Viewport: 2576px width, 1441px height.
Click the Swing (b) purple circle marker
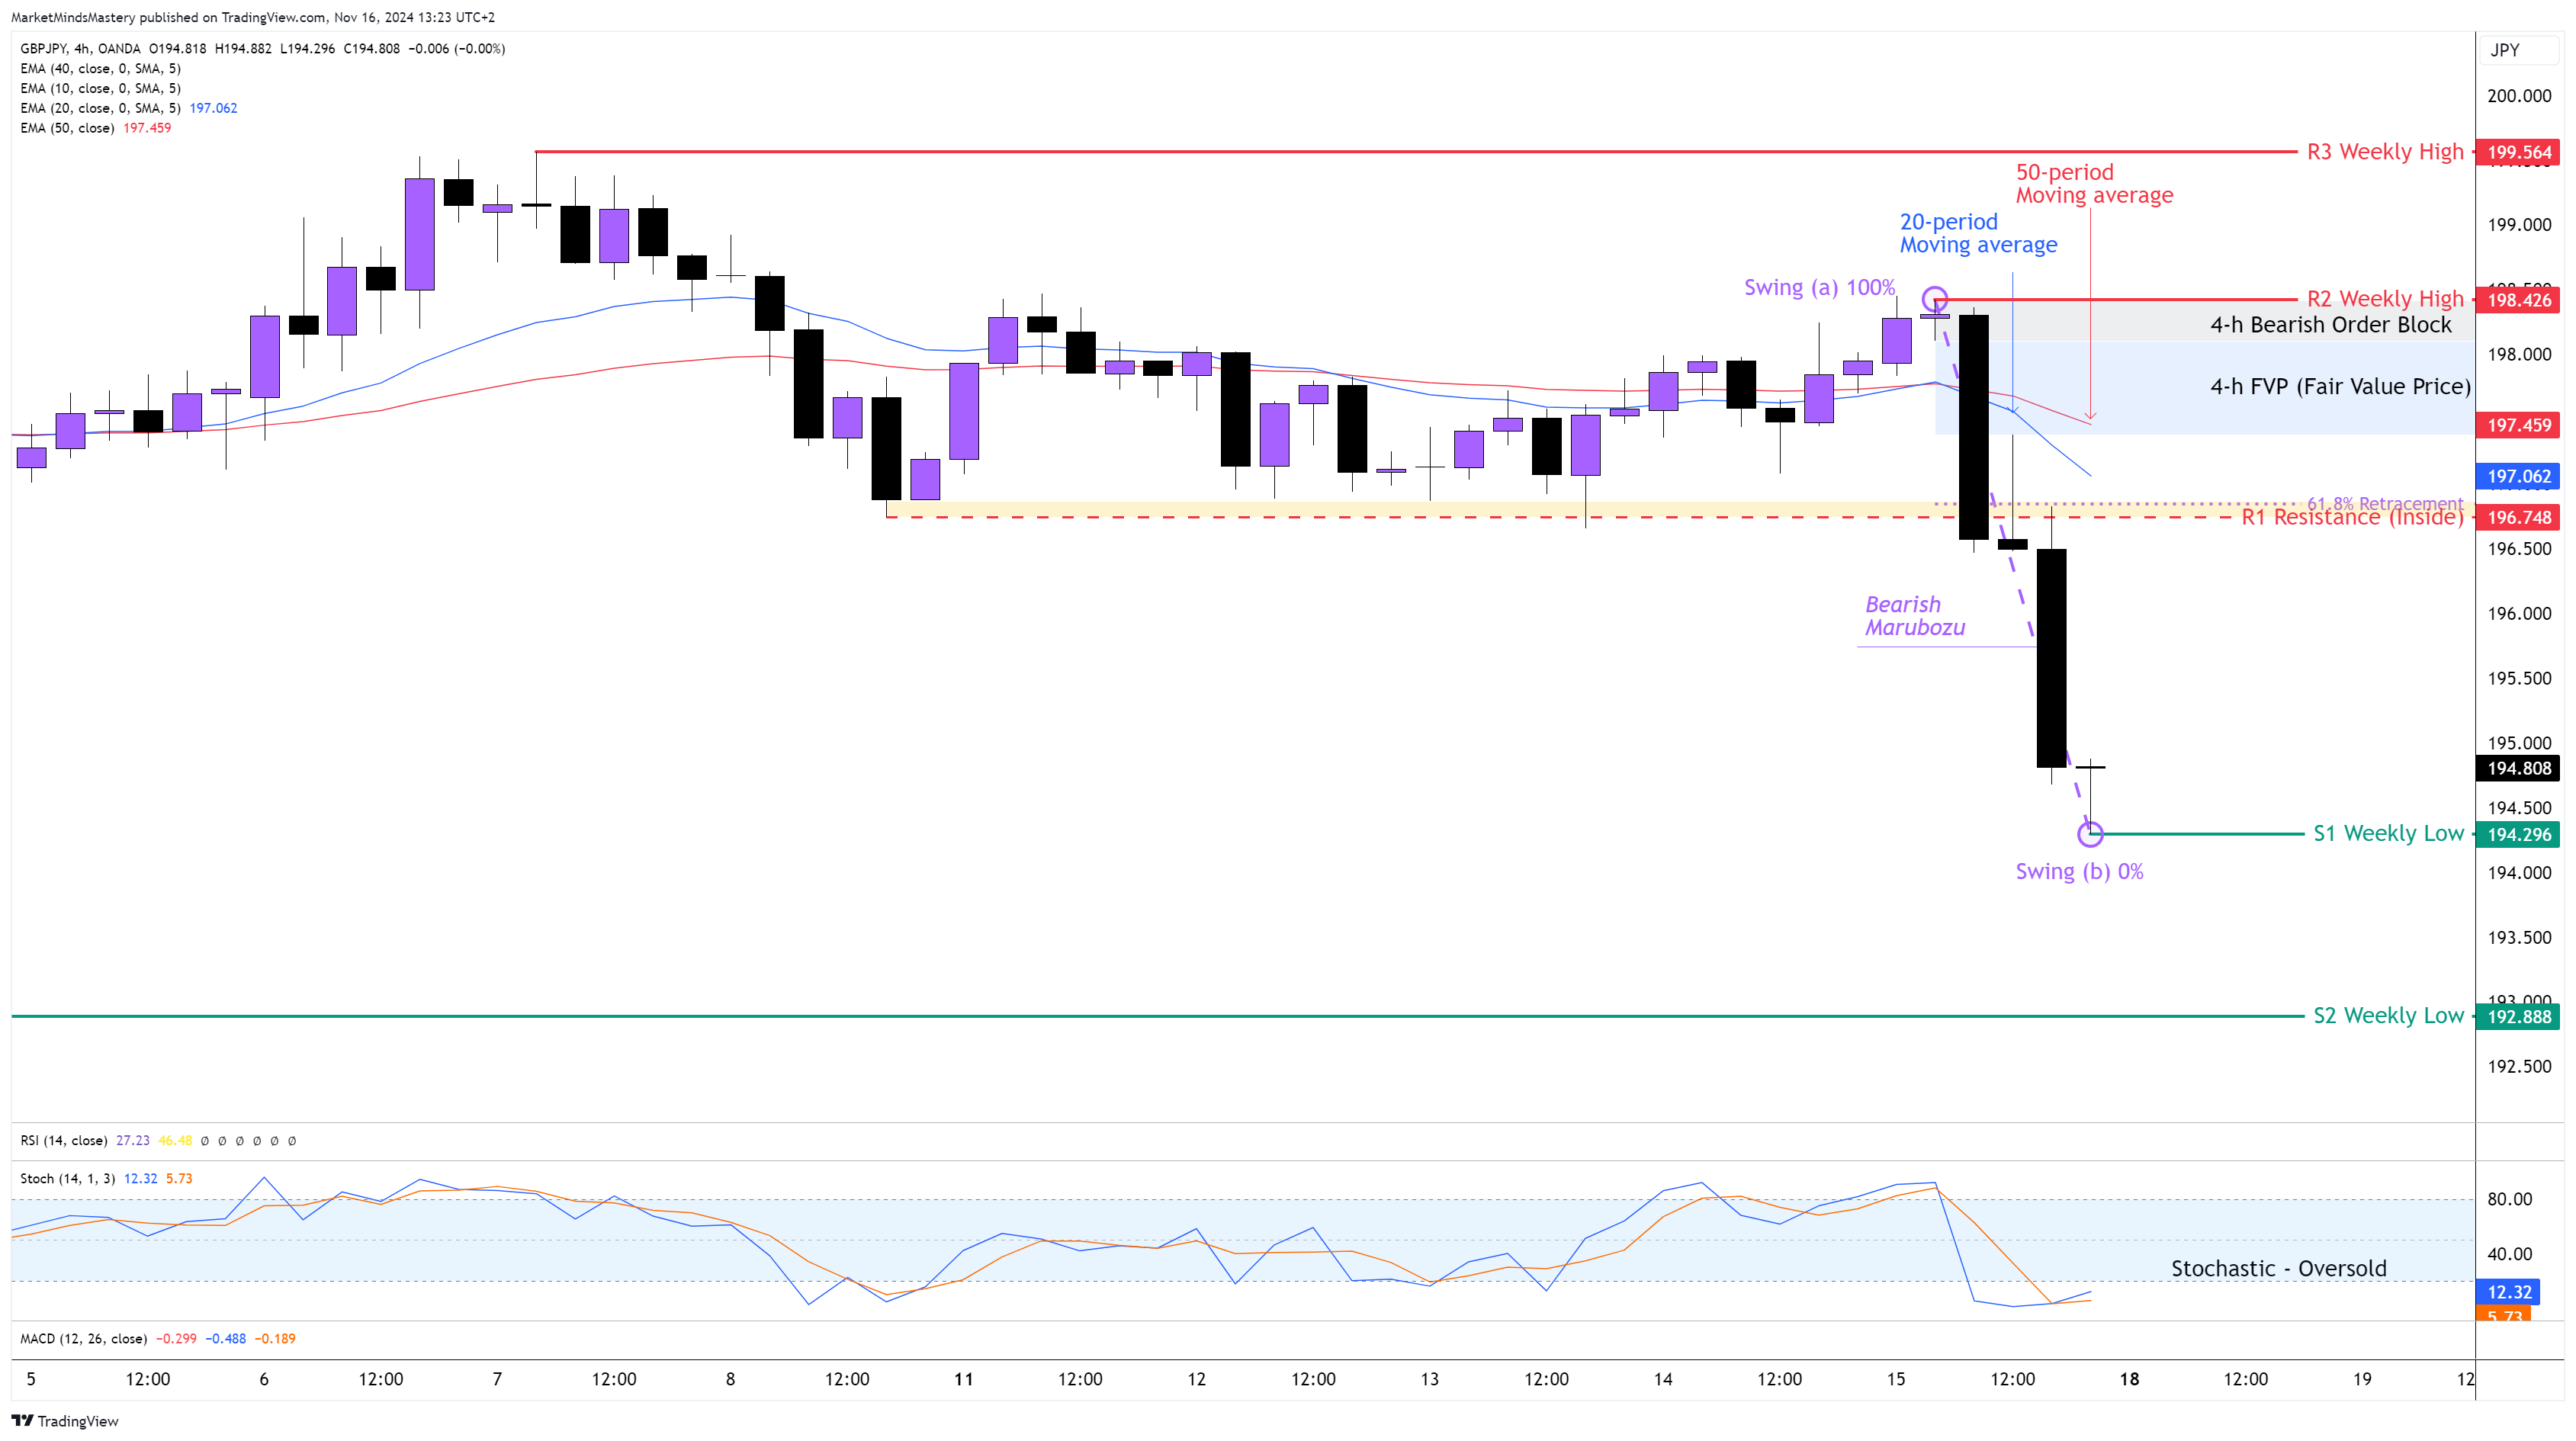(2090, 833)
